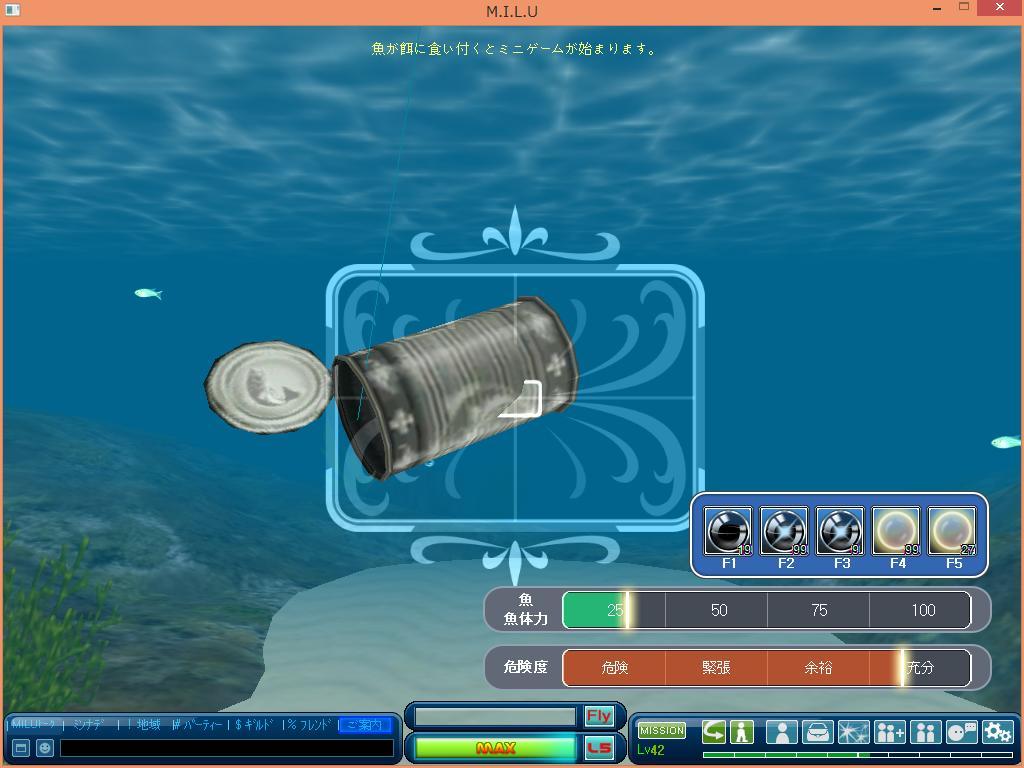Open the chat speech bubble icon
This screenshot has width=1024, height=768.
pos(961,732)
